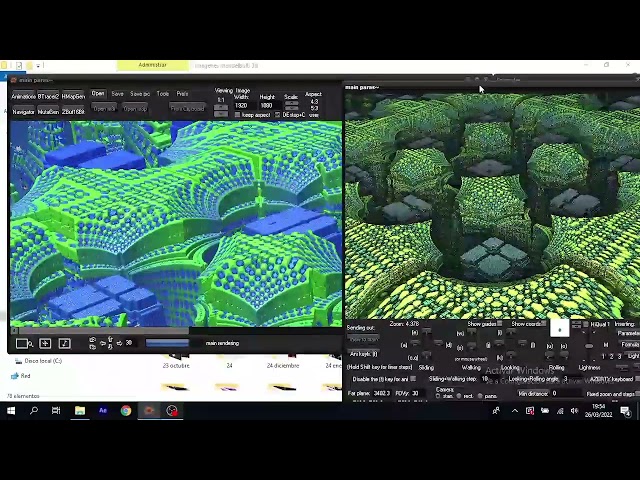Open taskbar search magnifier

(x=33, y=411)
